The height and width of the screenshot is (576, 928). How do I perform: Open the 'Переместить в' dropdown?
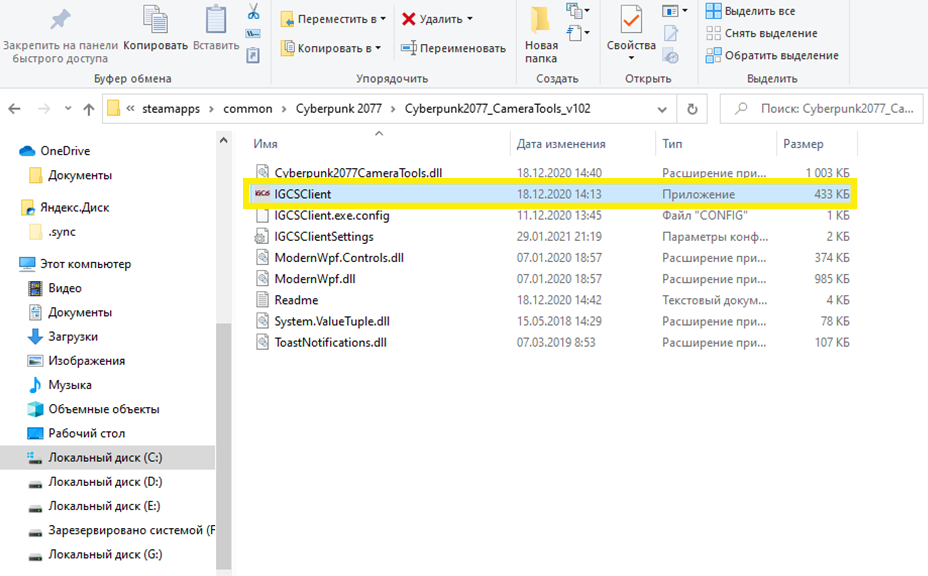coord(334,19)
